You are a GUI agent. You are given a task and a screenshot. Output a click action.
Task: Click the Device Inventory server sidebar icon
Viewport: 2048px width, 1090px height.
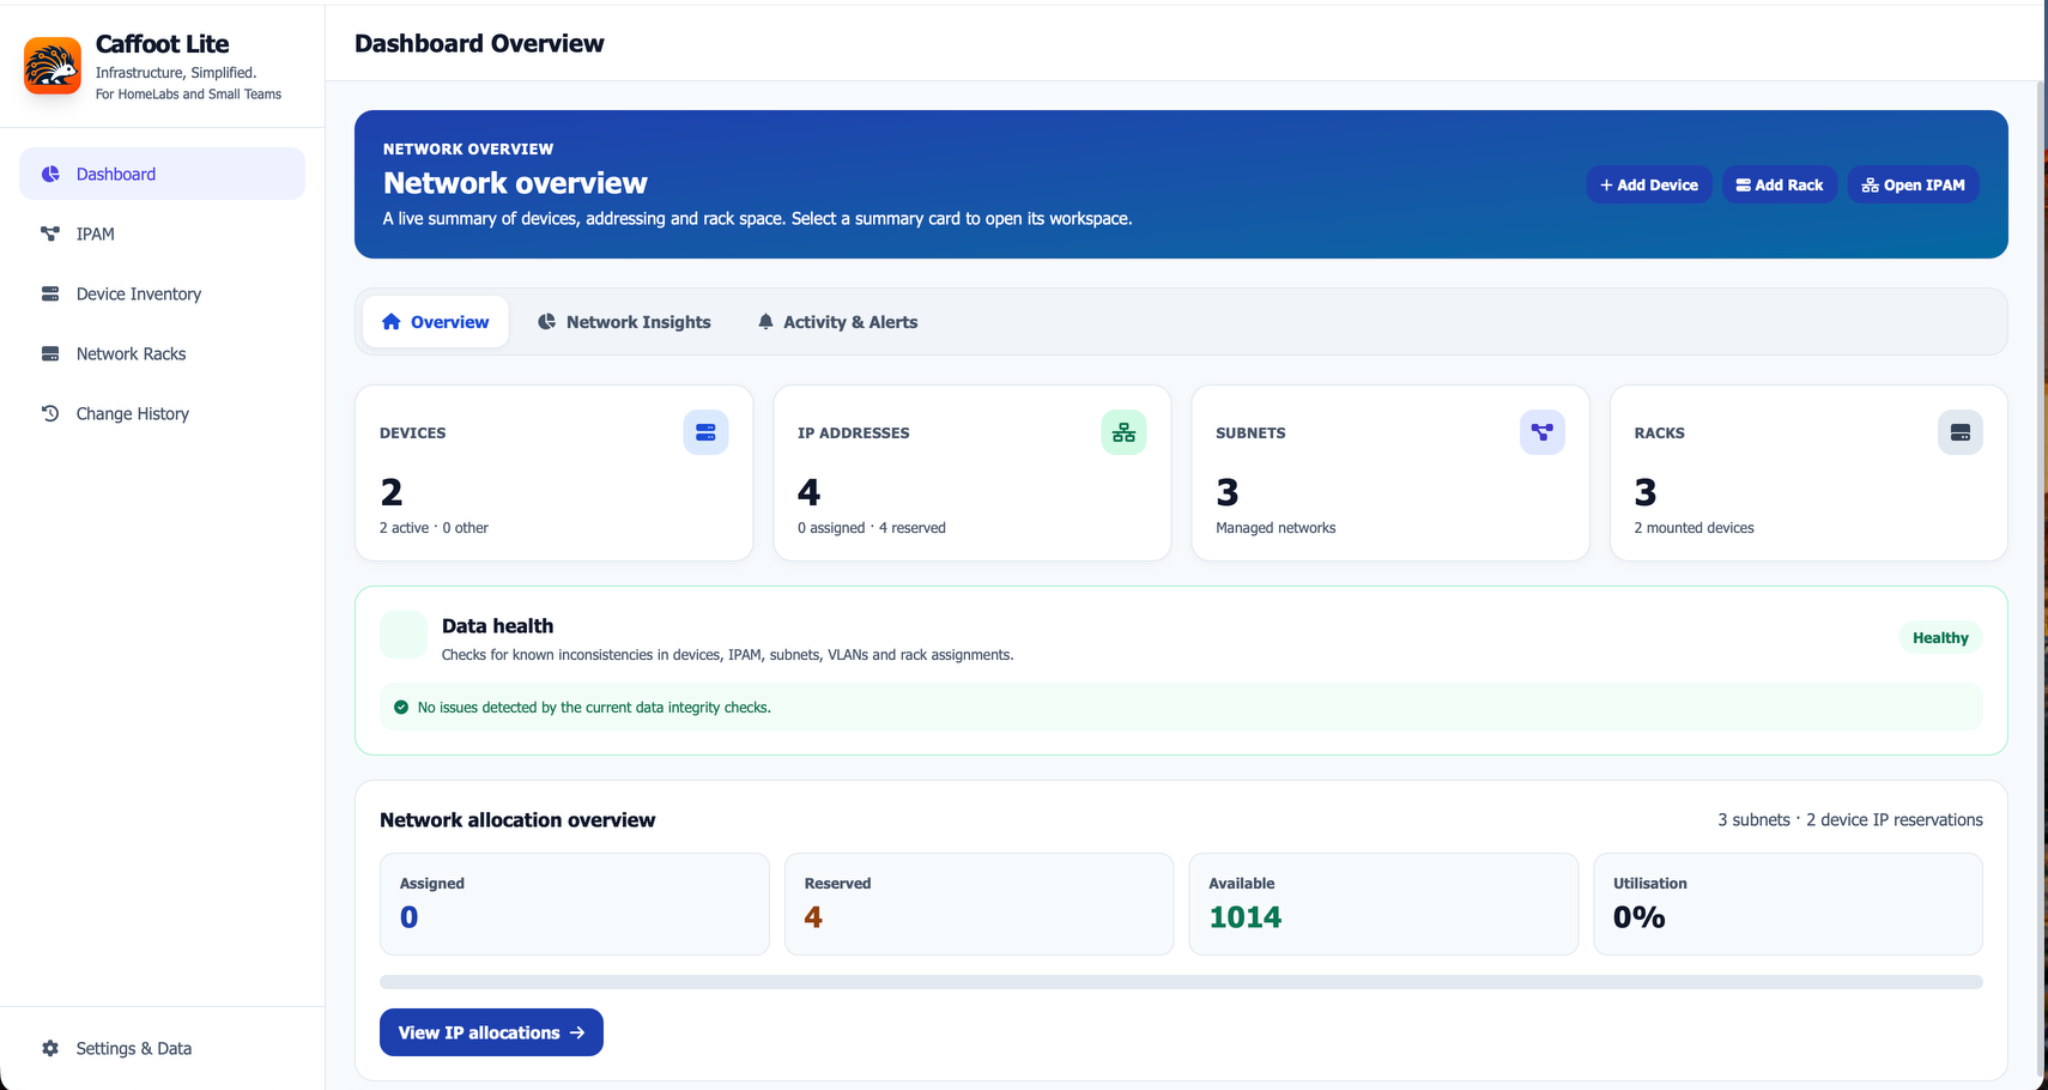(50, 294)
